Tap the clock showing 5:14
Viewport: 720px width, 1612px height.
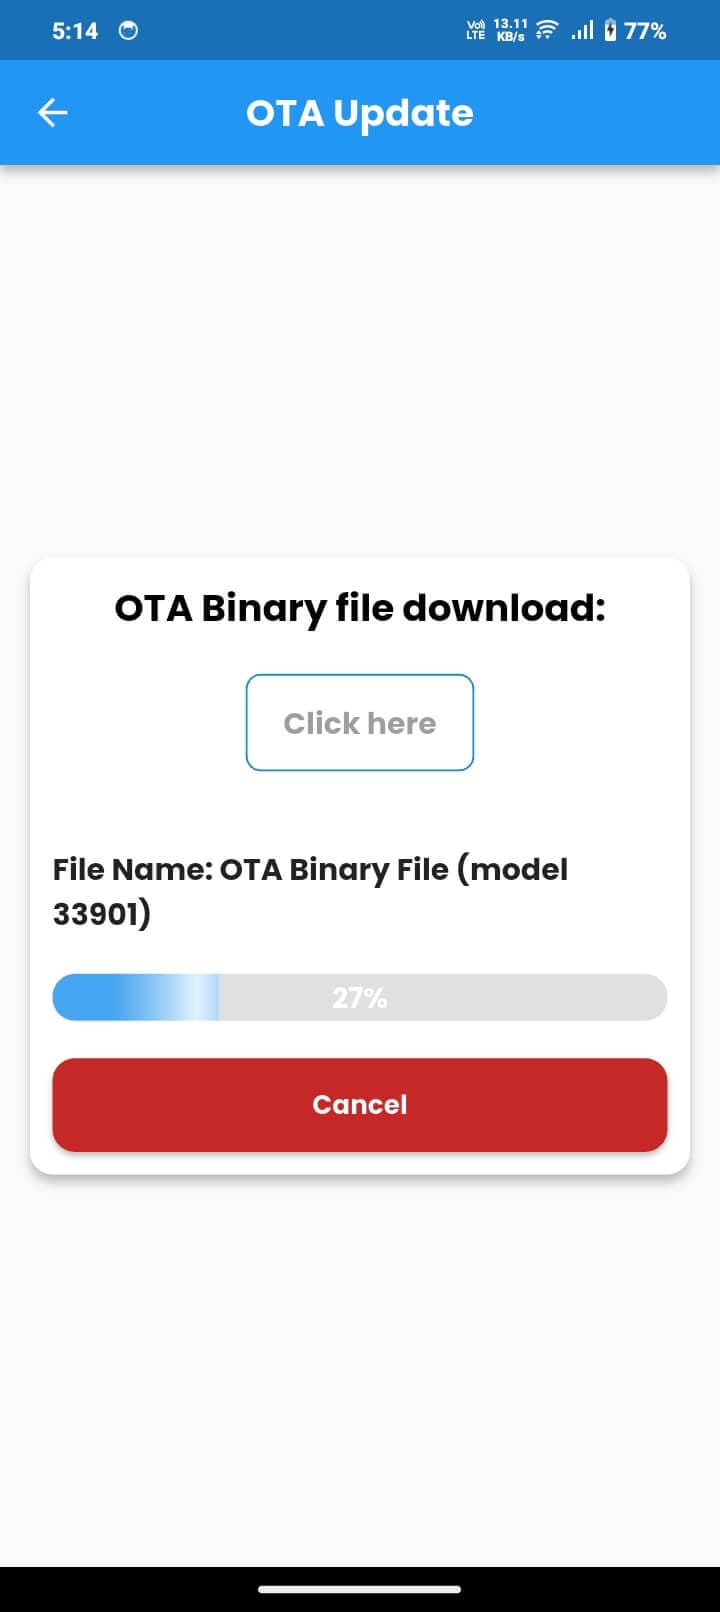(74, 31)
